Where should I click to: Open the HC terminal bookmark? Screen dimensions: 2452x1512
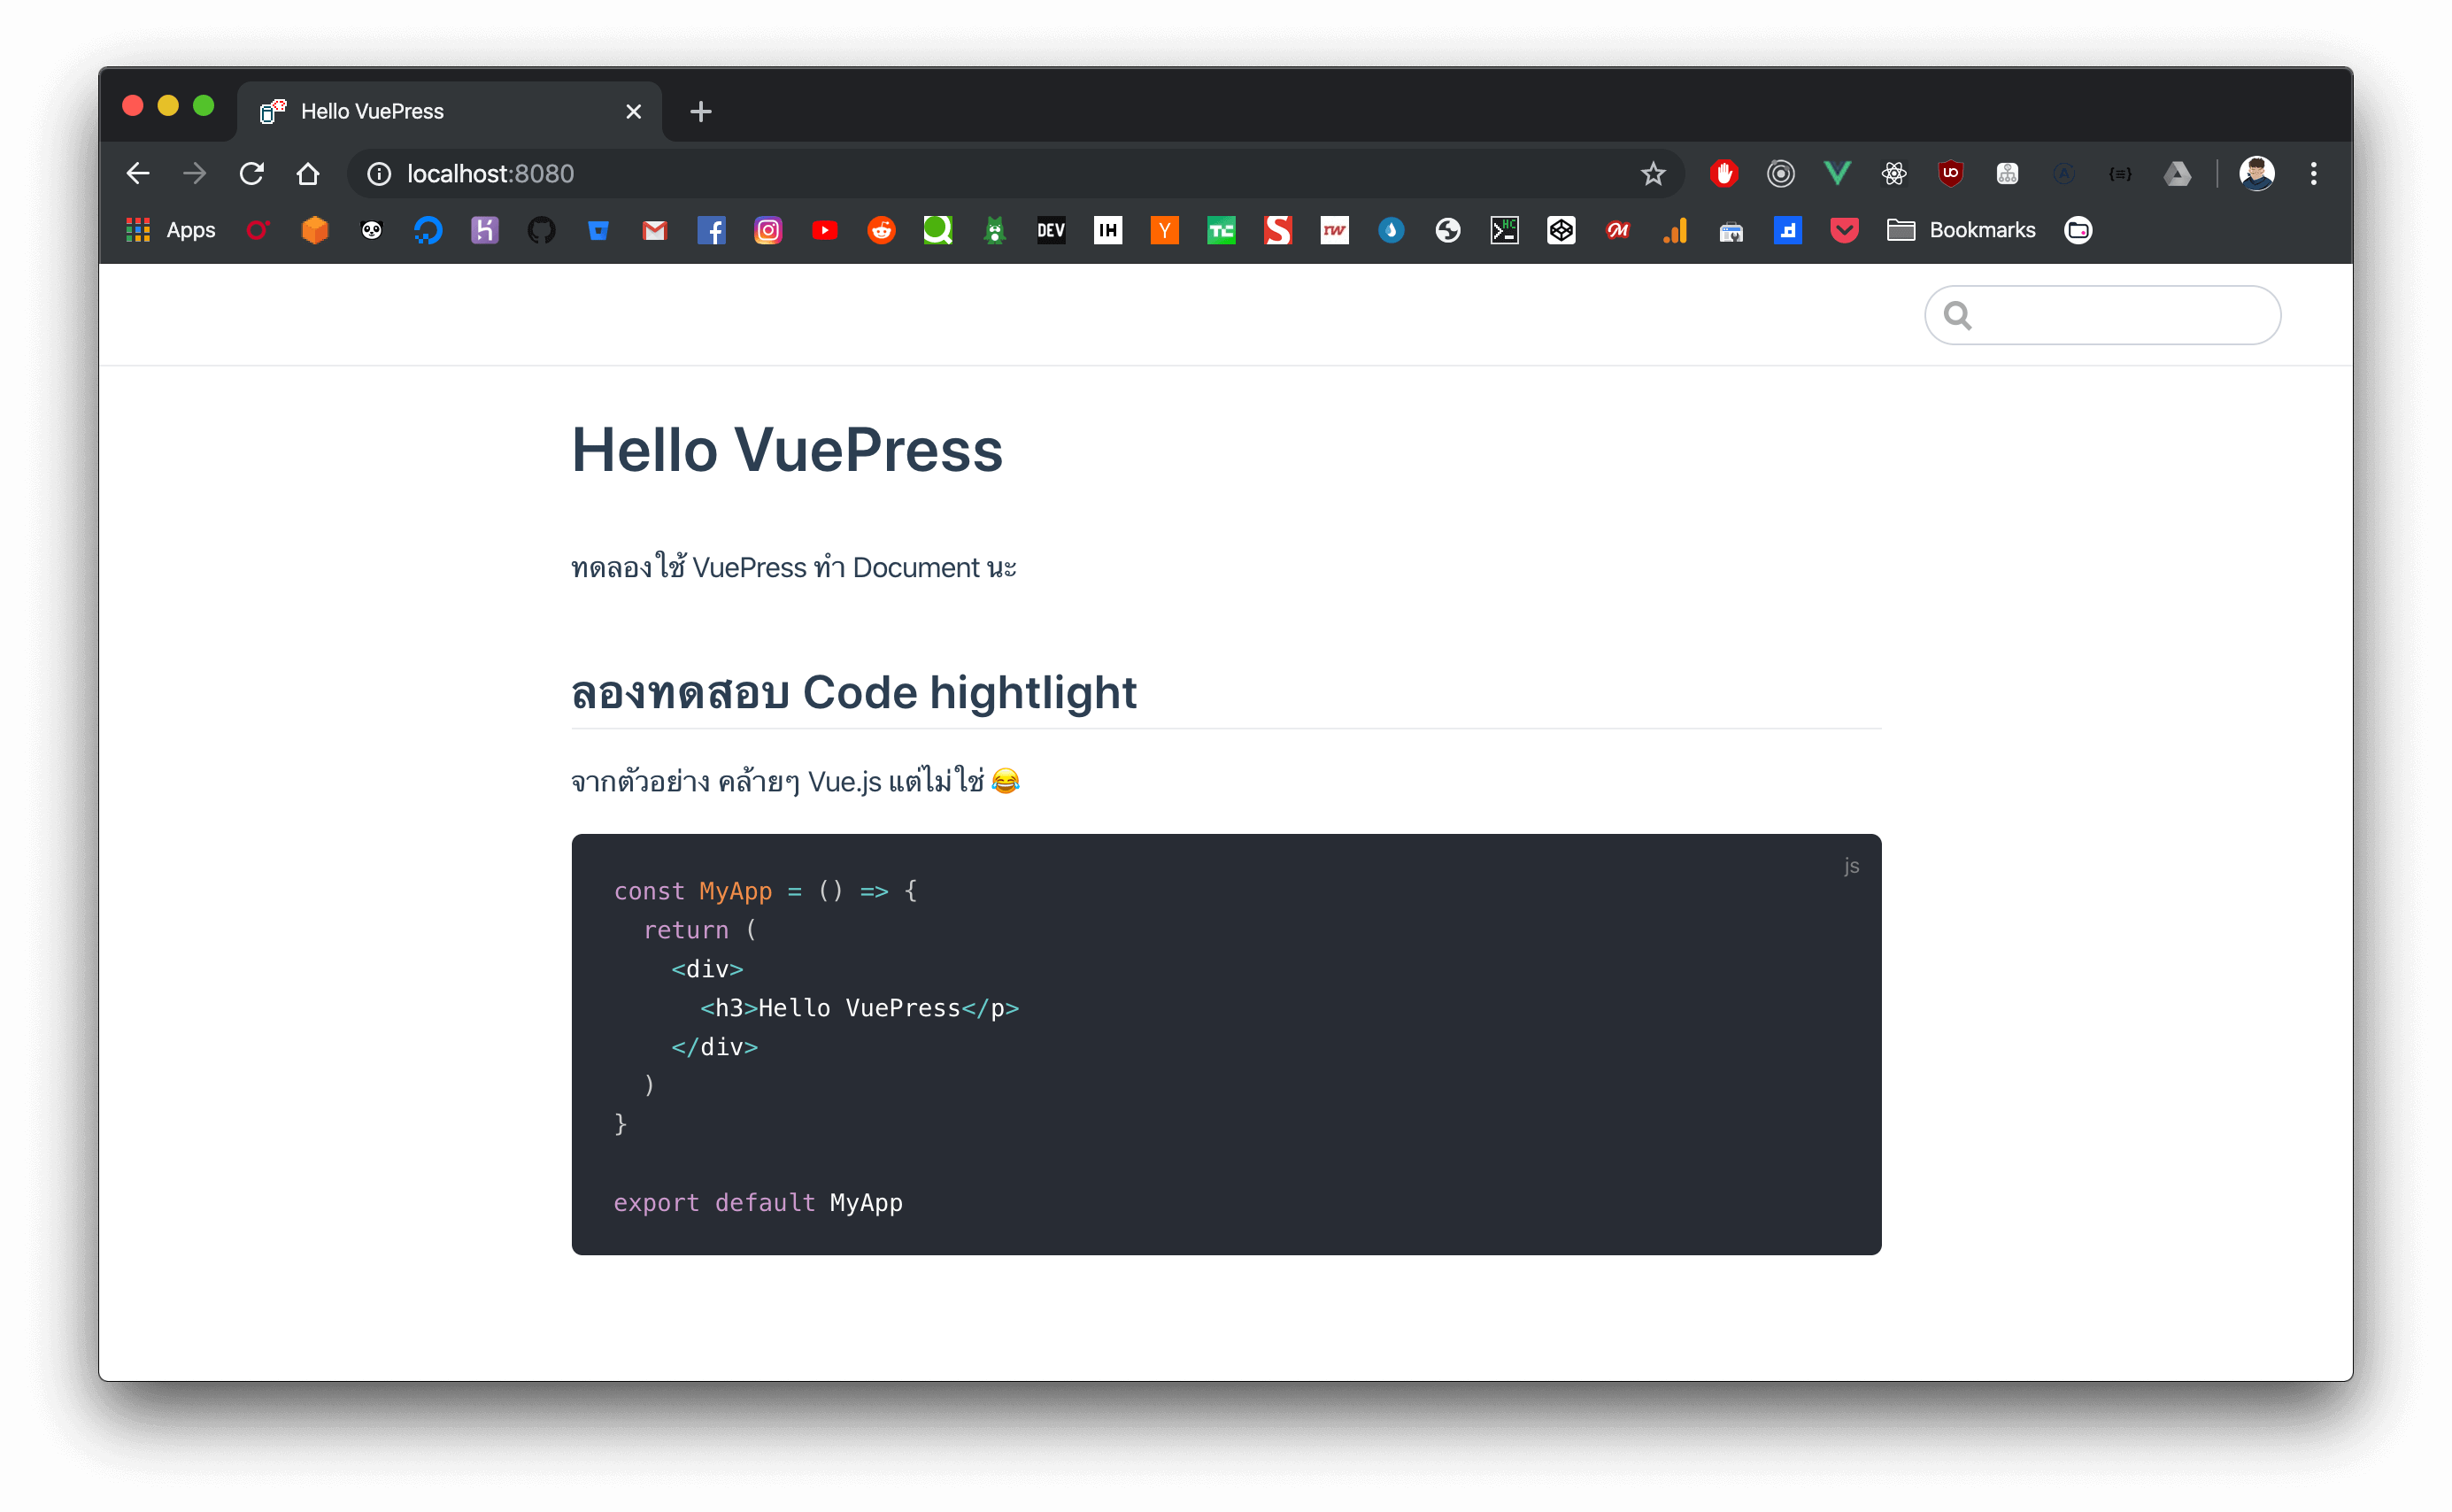[x=1504, y=230]
